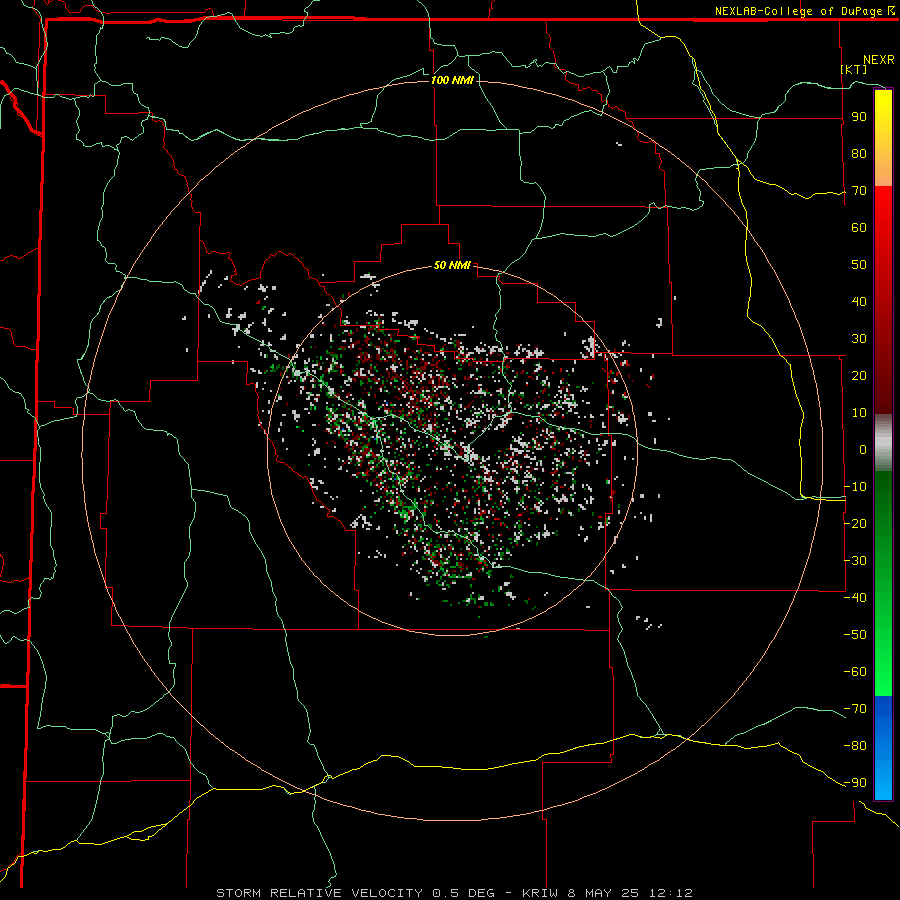The image size is (900, 900).
Task: Select the 50 NMI range ring label
Action: click(452, 265)
